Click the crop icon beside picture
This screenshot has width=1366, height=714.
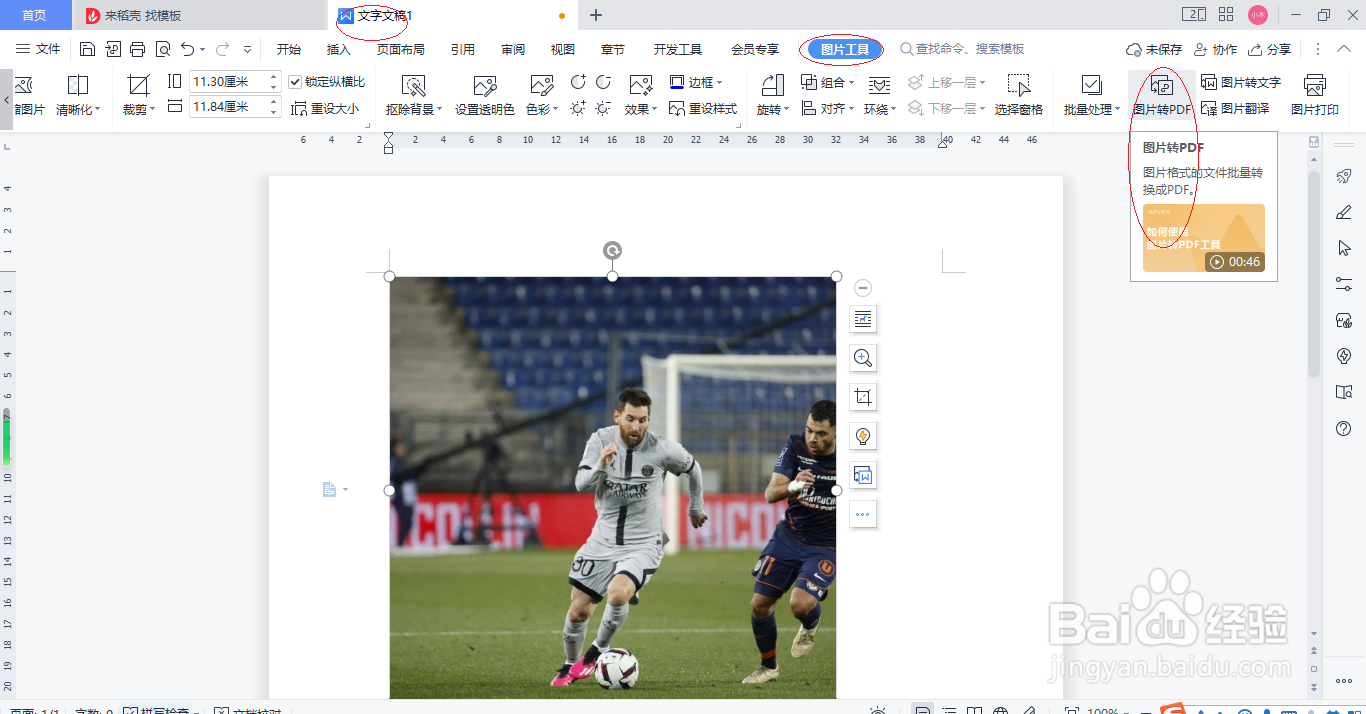[863, 397]
